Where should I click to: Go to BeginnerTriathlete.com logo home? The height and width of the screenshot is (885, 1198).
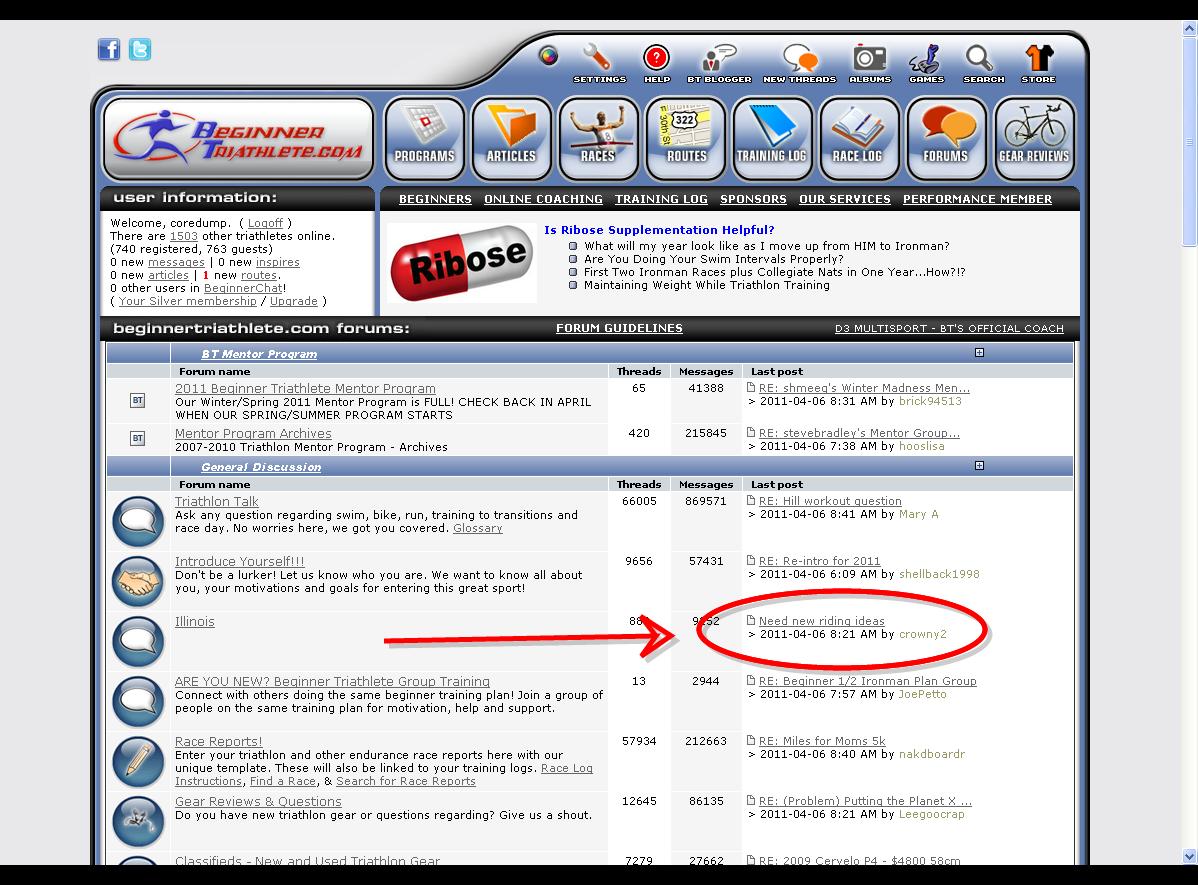click(x=238, y=138)
